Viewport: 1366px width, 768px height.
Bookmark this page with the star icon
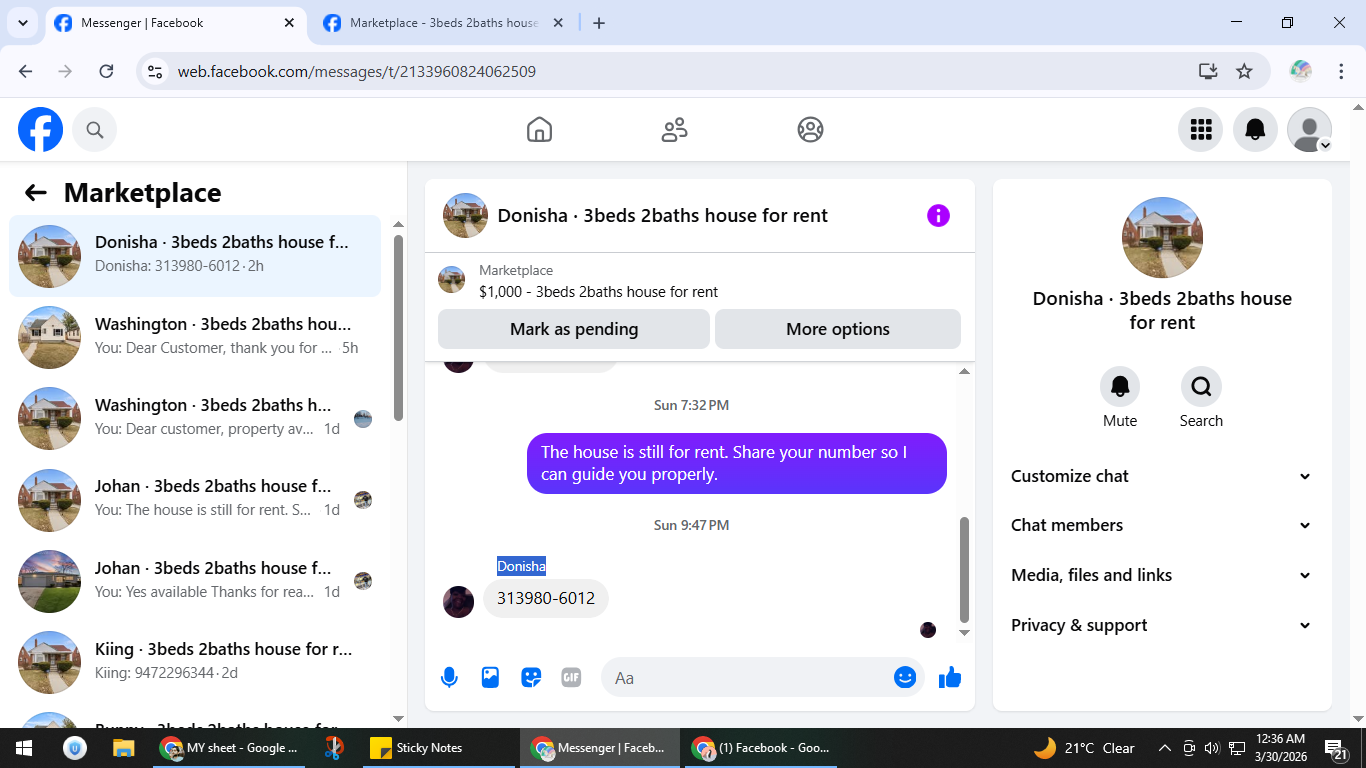[1244, 71]
